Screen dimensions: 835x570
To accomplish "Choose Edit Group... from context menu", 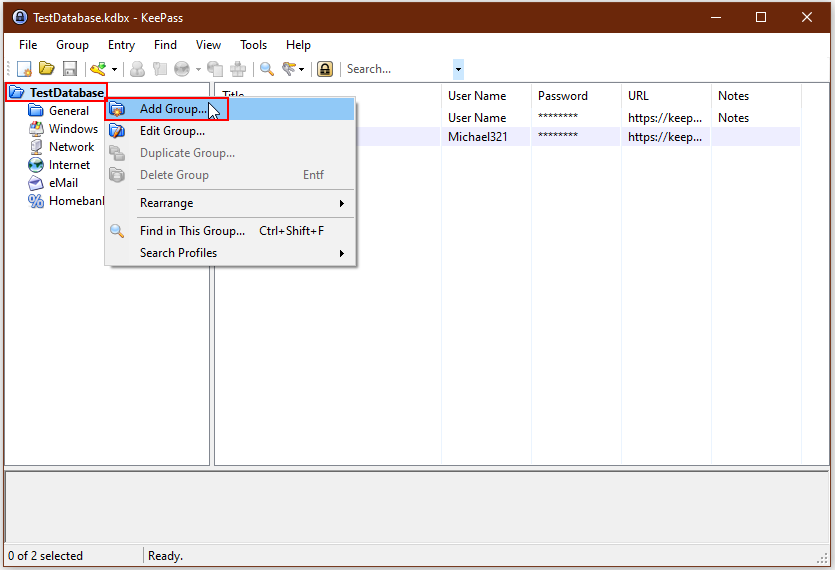I will [230, 131].
